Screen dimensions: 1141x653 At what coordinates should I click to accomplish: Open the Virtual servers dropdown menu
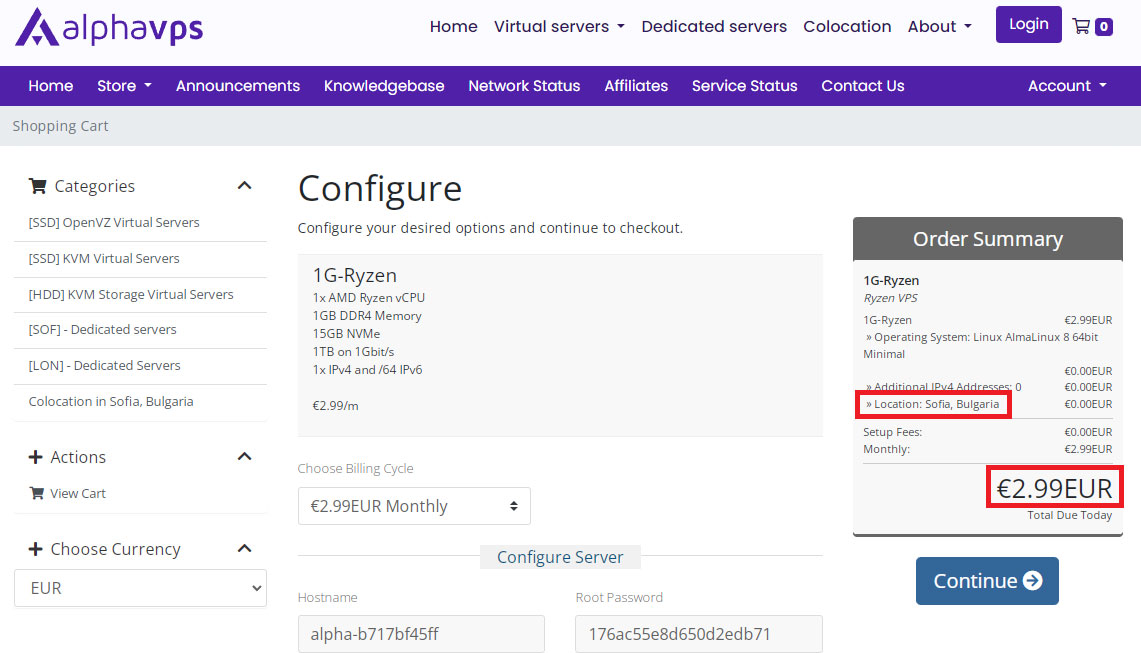(x=559, y=26)
